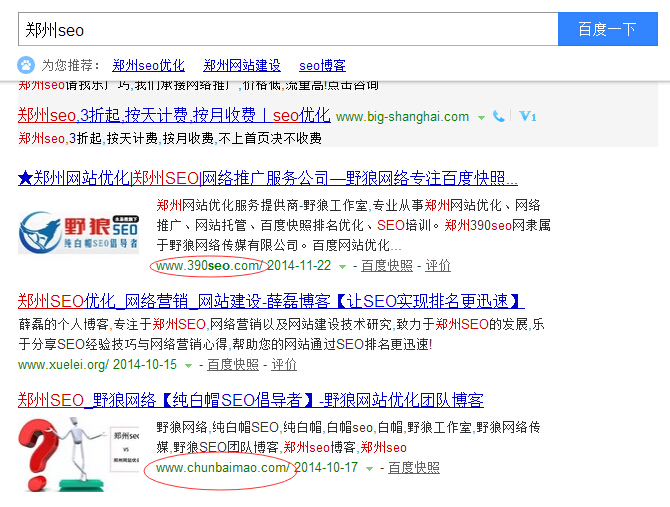The image size is (670, 507).
Task: Select the 郑州seo优化 suggested search
Action: pos(148,65)
